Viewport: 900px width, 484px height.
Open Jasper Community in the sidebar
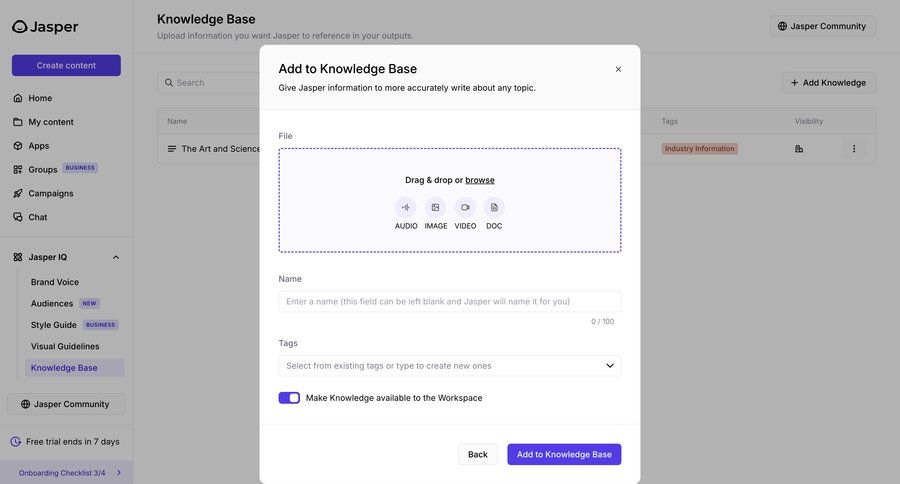coord(66,404)
